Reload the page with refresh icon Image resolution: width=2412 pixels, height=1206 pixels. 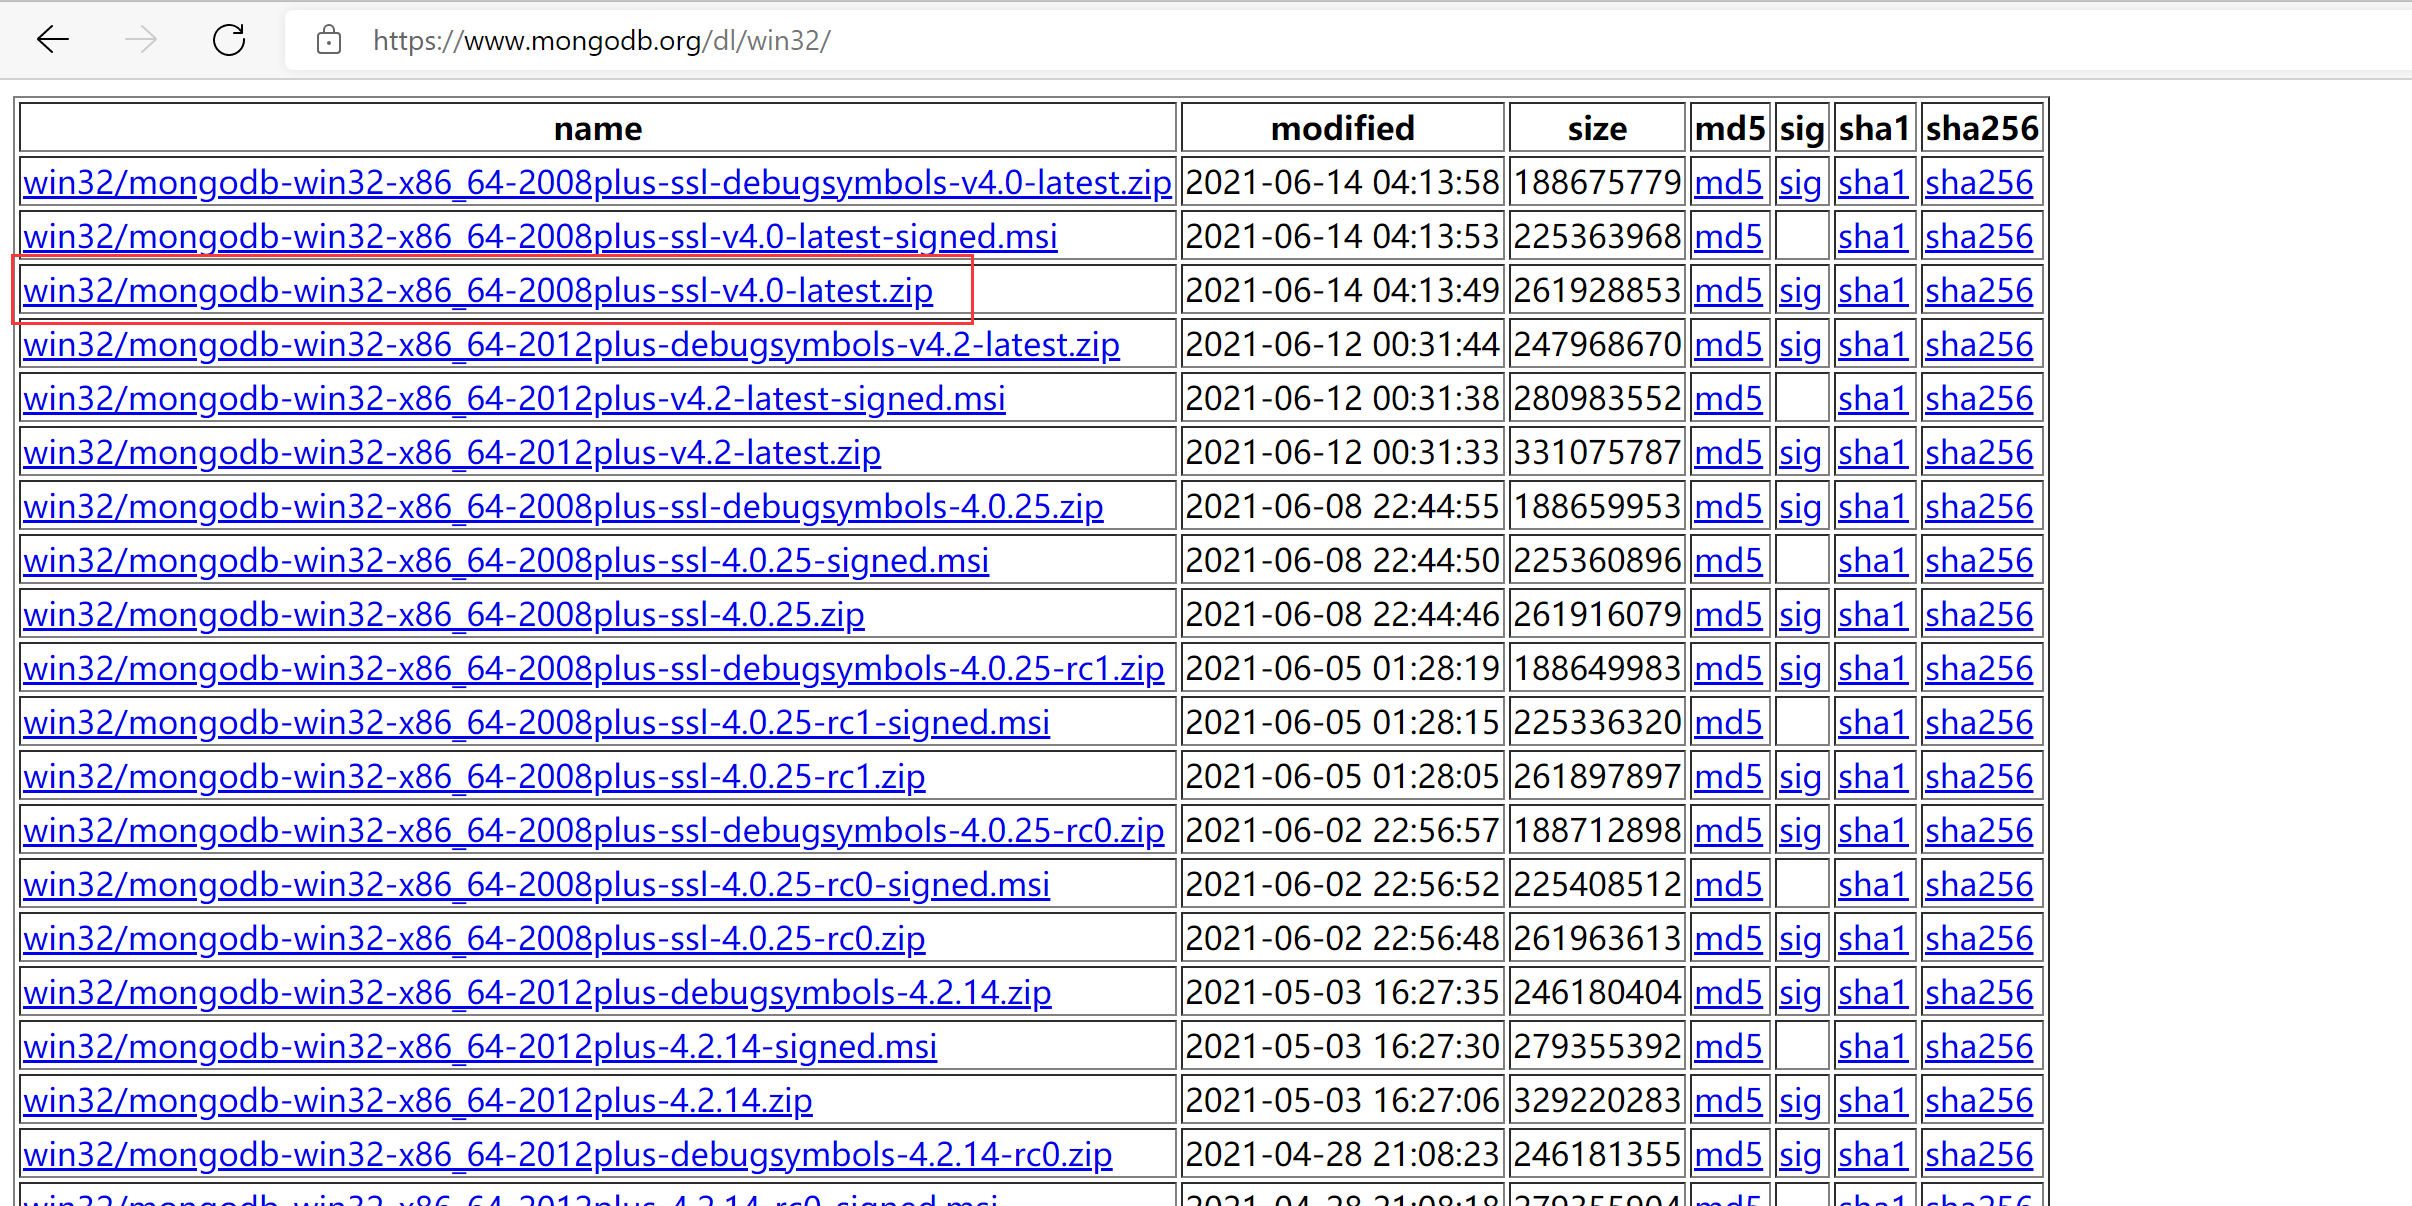tap(229, 40)
